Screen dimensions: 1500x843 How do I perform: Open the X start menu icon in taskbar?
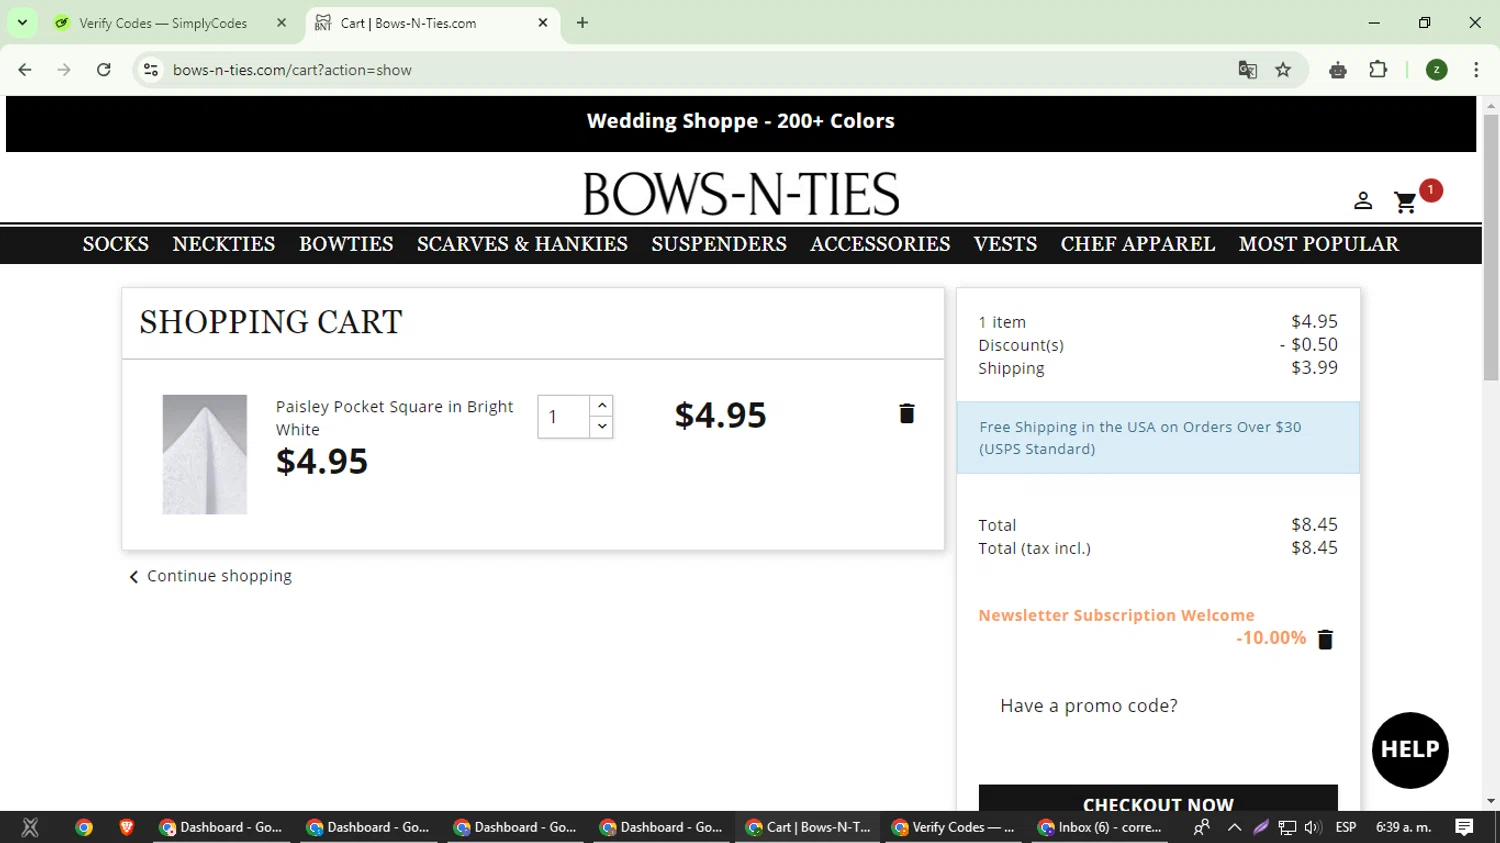[30, 827]
